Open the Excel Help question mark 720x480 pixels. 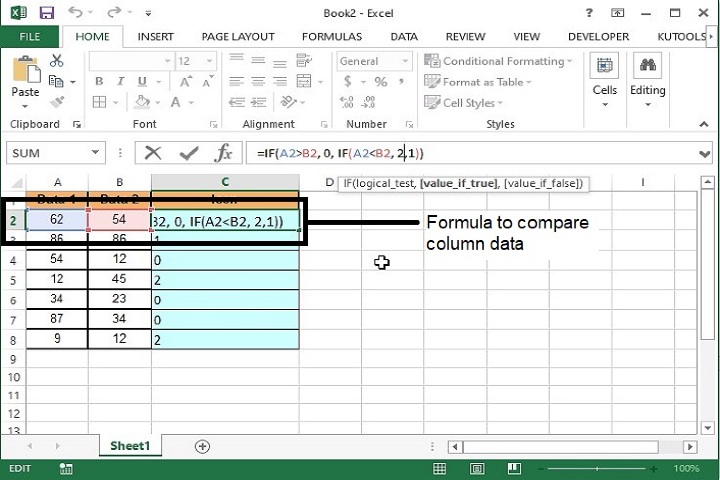(589, 13)
